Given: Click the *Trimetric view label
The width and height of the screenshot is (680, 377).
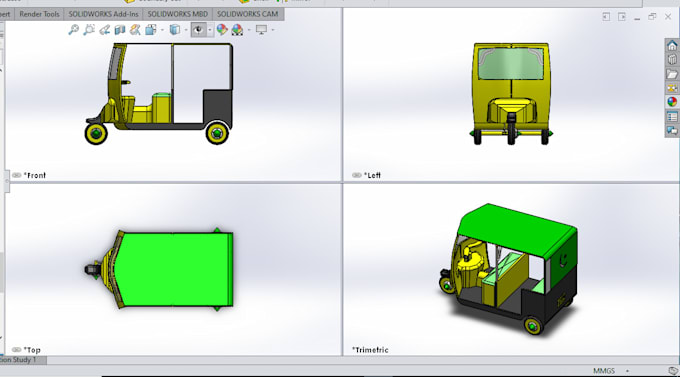Looking at the screenshot, I should pos(370,350).
